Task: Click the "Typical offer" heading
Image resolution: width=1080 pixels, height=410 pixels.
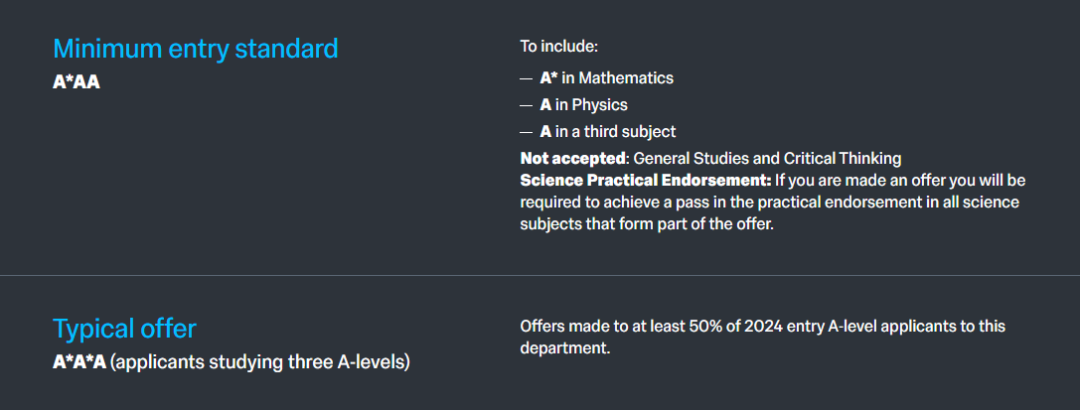Action: (x=124, y=329)
